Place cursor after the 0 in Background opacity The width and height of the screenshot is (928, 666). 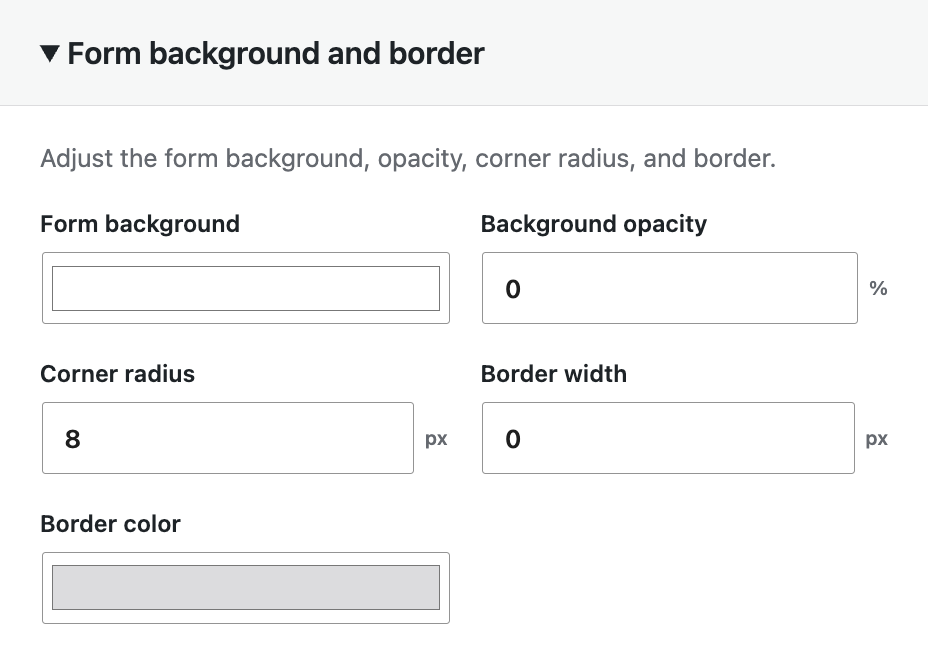523,289
